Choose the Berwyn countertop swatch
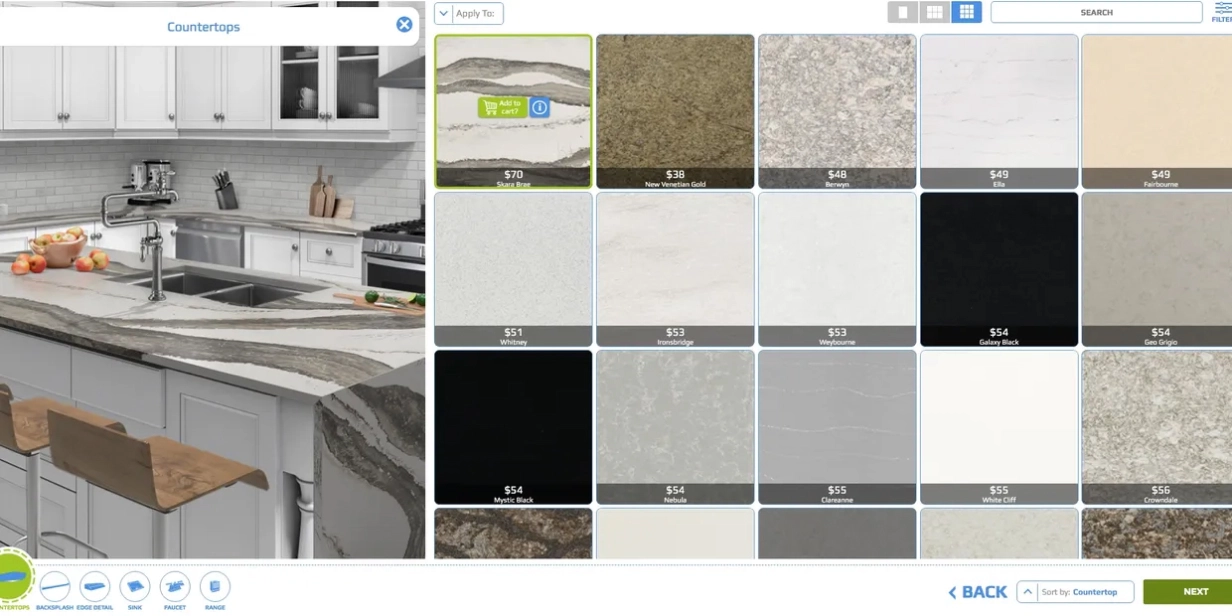 pyautogui.click(x=837, y=111)
